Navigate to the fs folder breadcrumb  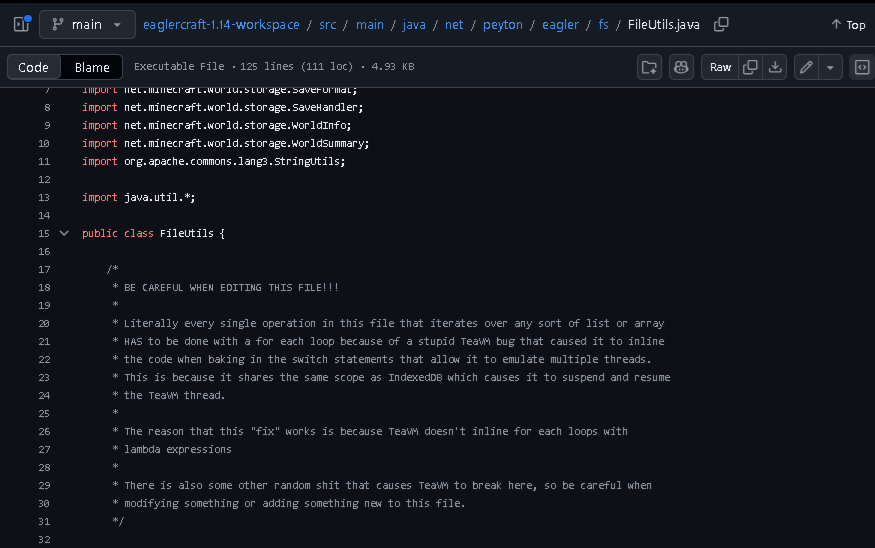[x=603, y=25]
